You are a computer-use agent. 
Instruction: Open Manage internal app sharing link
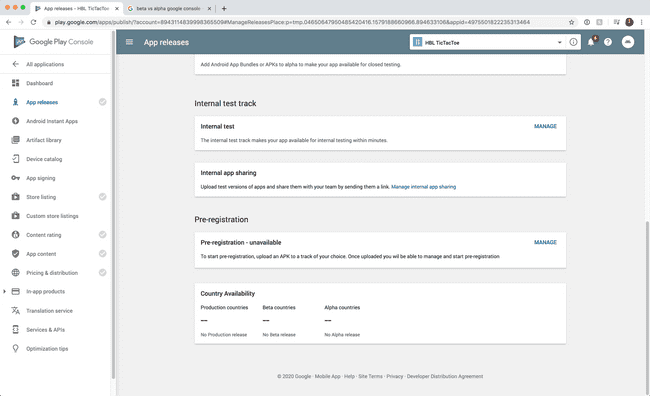pos(423,187)
